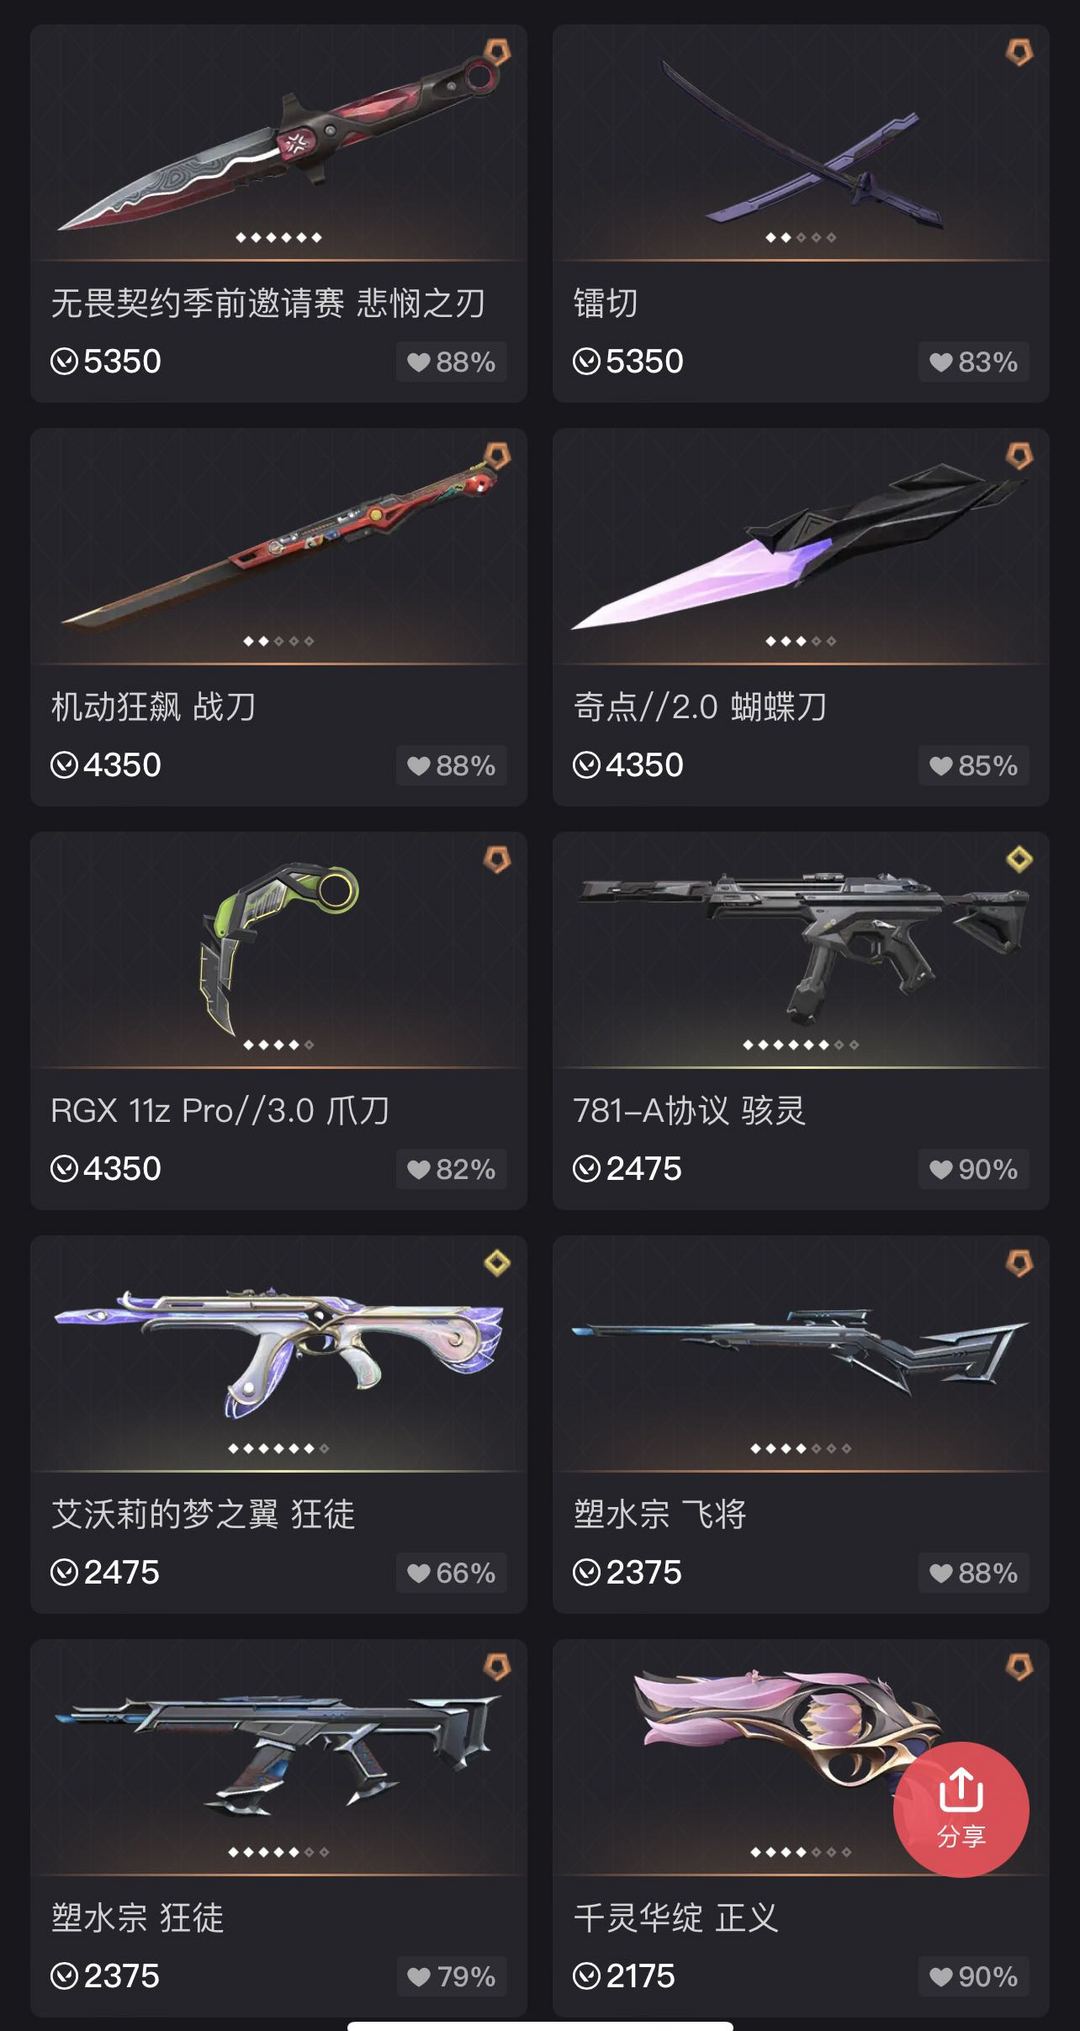
Task: Like the 悲悯之刃 skin via 88% heart
Action: [451, 362]
